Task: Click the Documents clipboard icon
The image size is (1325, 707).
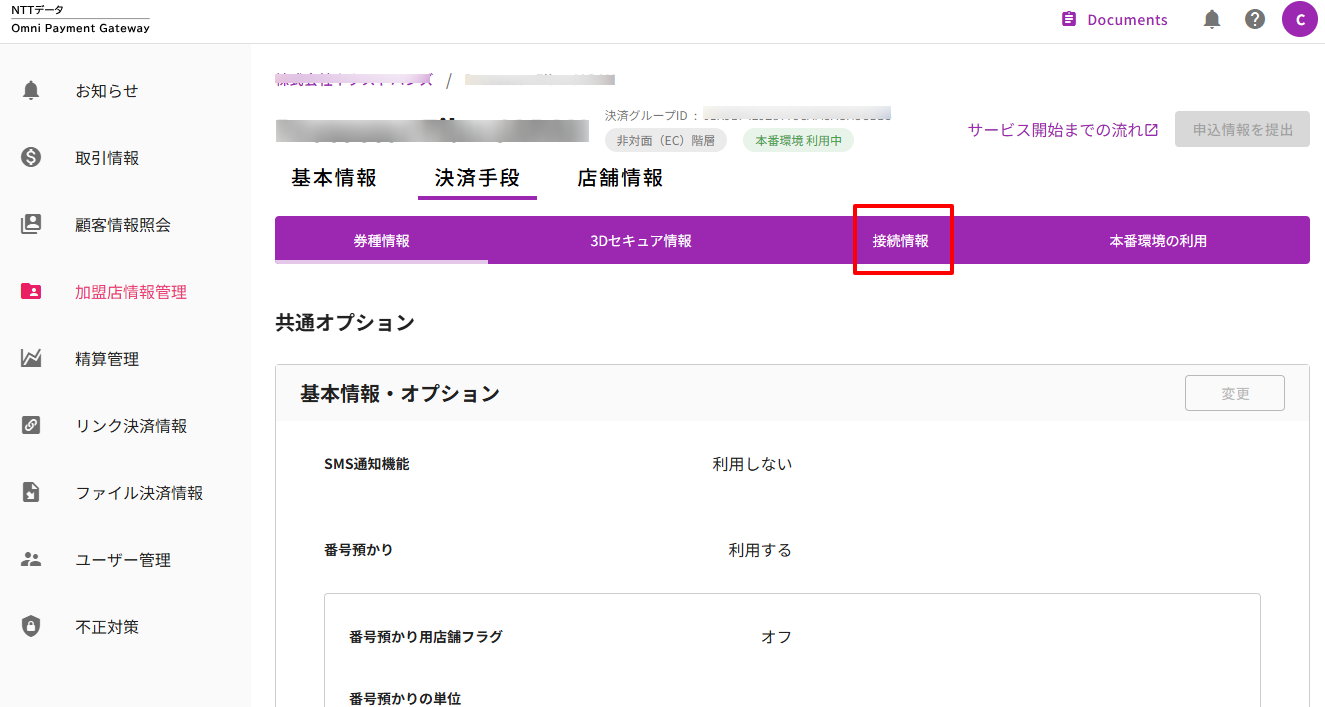Action: (1069, 20)
